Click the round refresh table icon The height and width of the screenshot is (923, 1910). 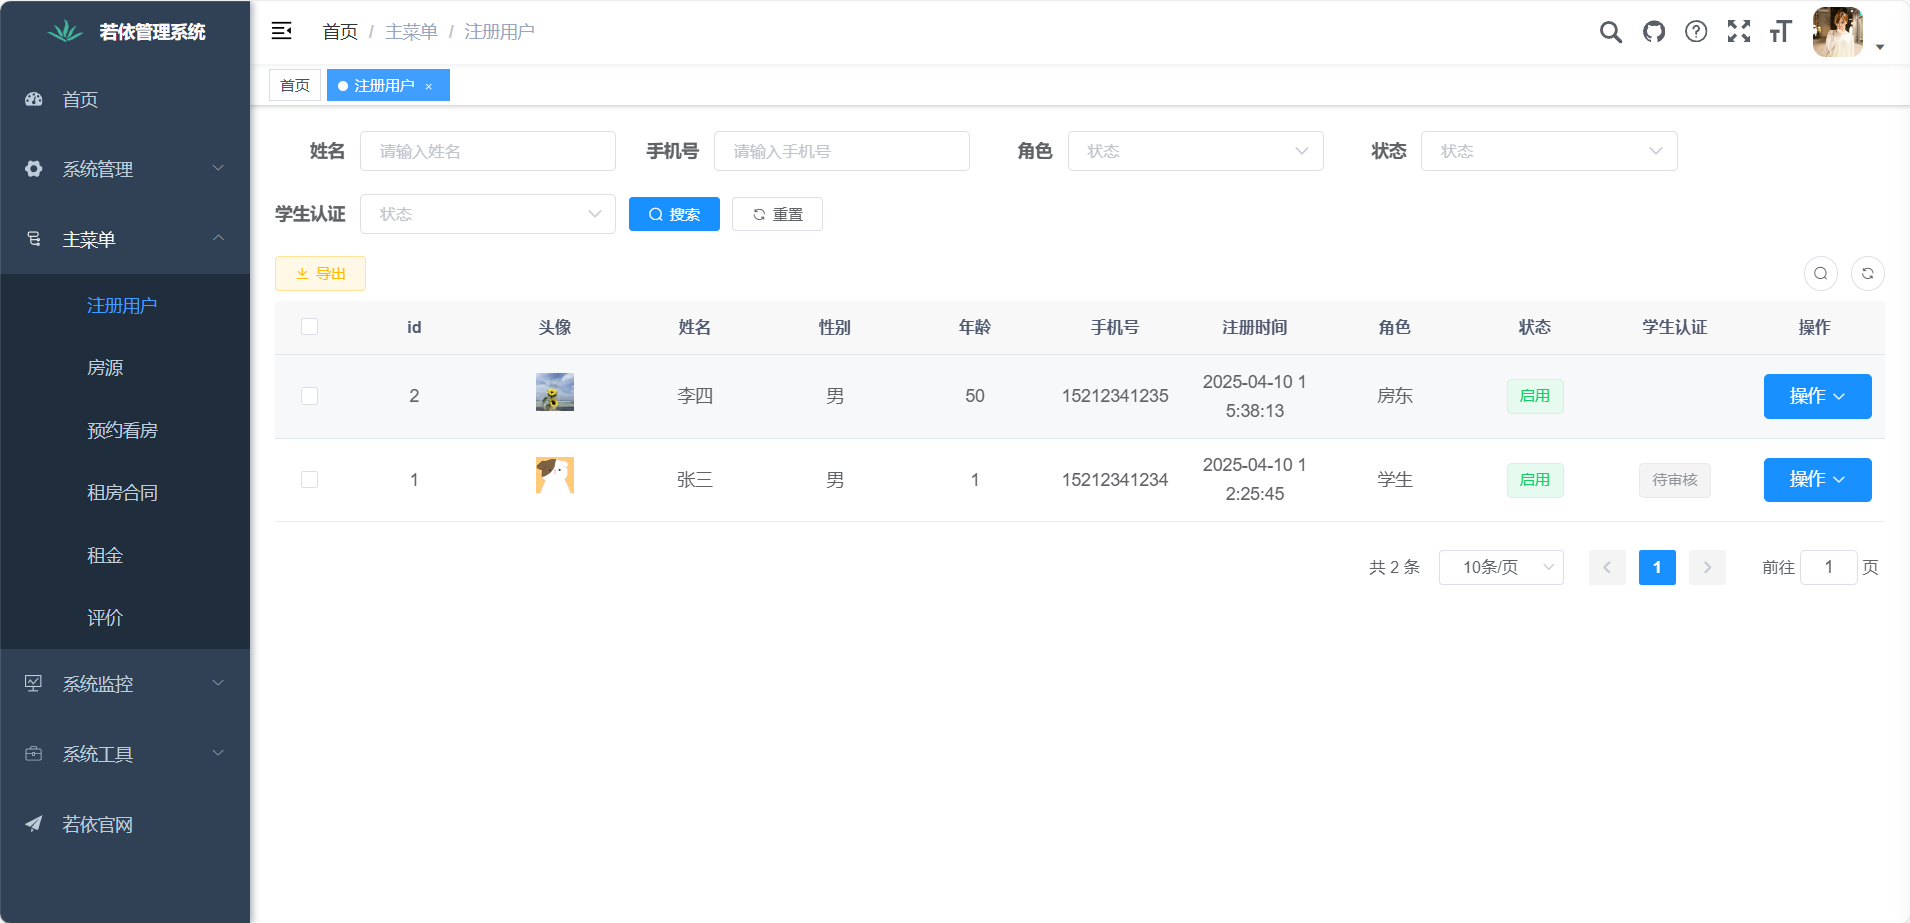1868,273
